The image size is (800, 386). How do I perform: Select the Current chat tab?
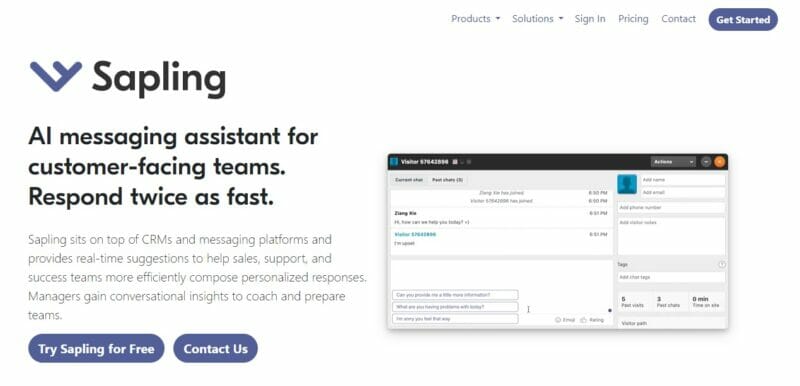[x=409, y=180]
